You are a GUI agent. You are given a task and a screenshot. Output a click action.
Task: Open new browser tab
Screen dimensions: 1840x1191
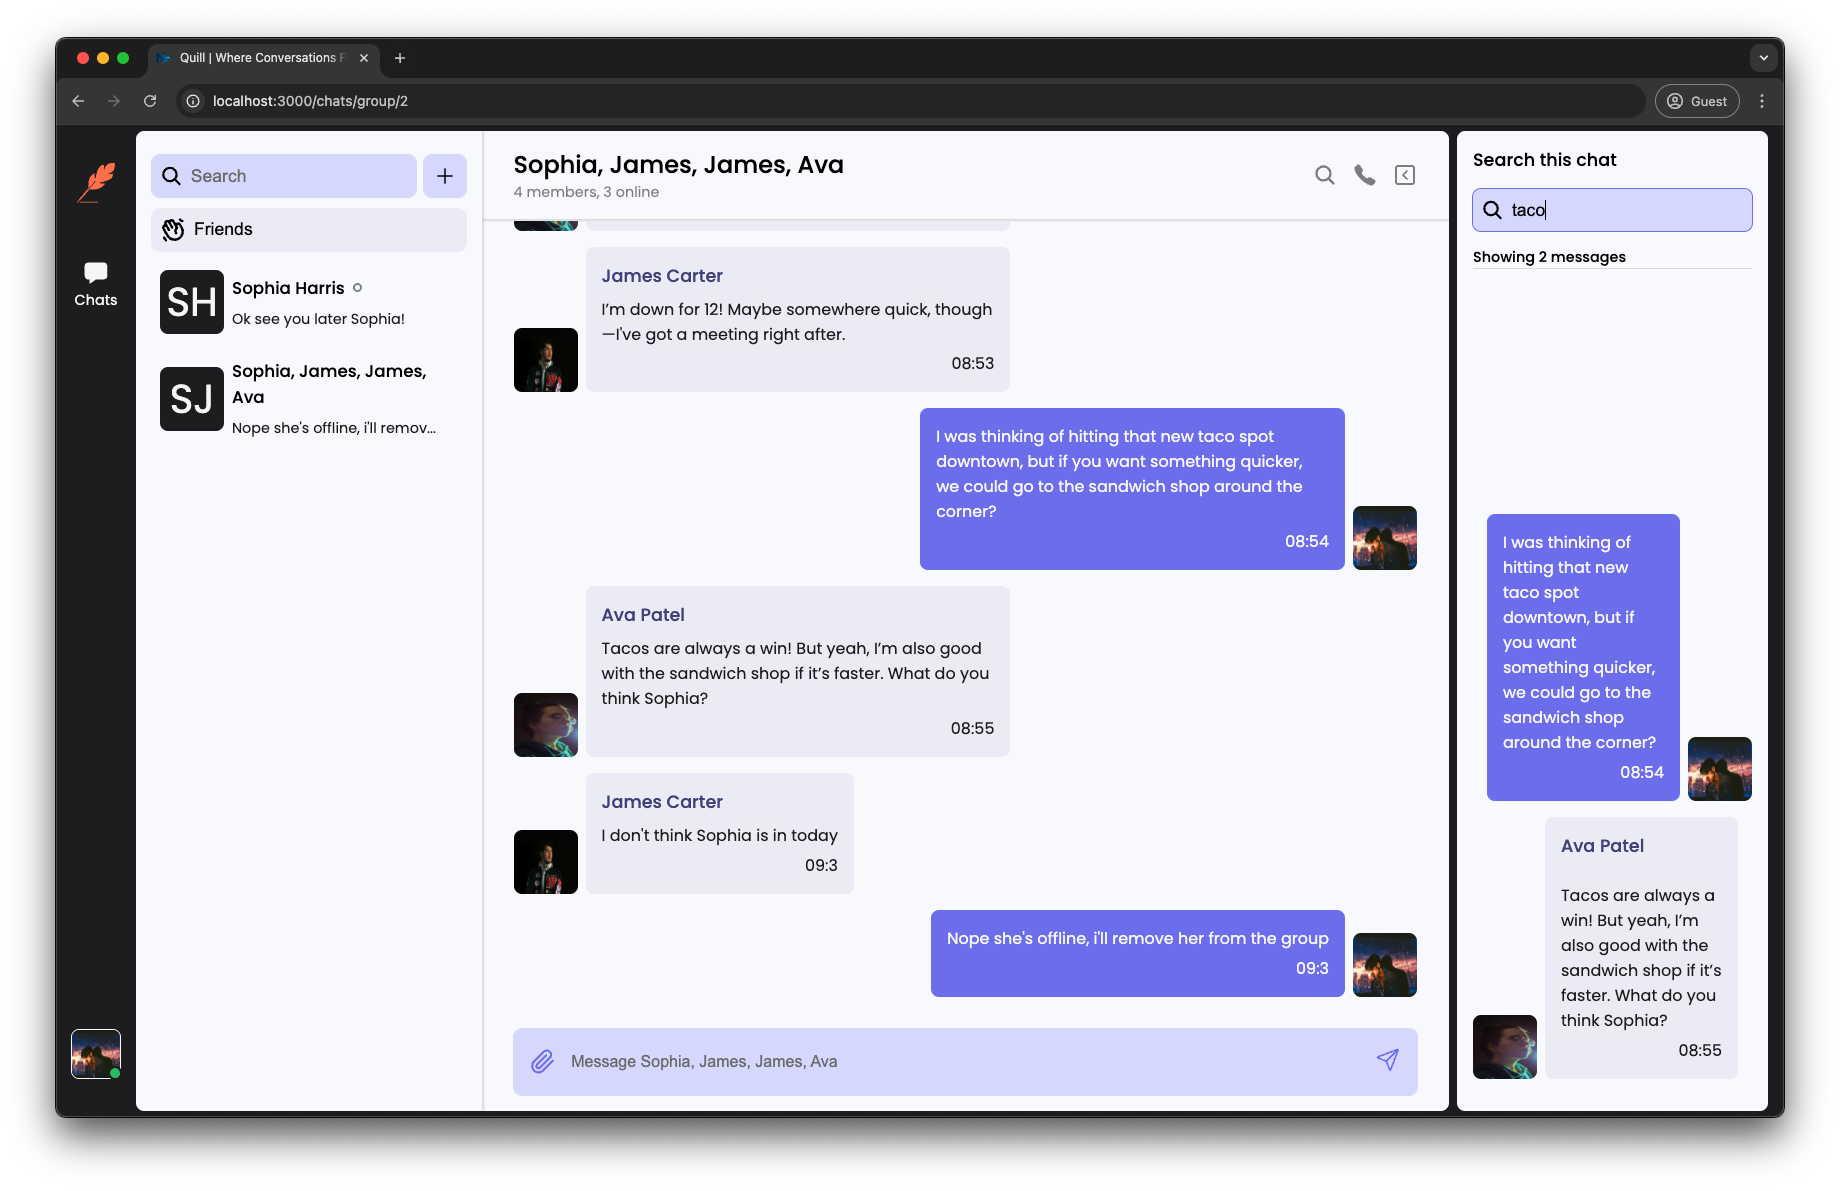coord(400,58)
